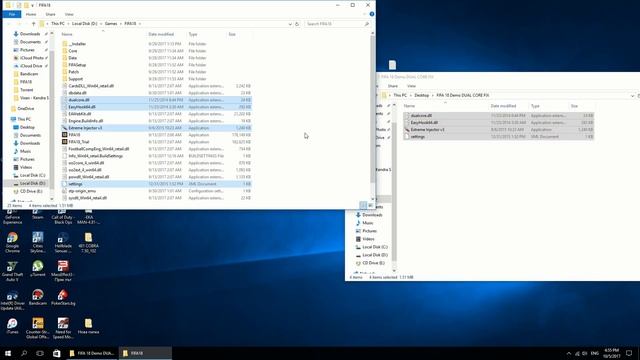Viewport: 640px width, 360px height.
Task: Expand the ribbon in FIFA18 window
Action: pyautogui.click(x=364, y=14)
